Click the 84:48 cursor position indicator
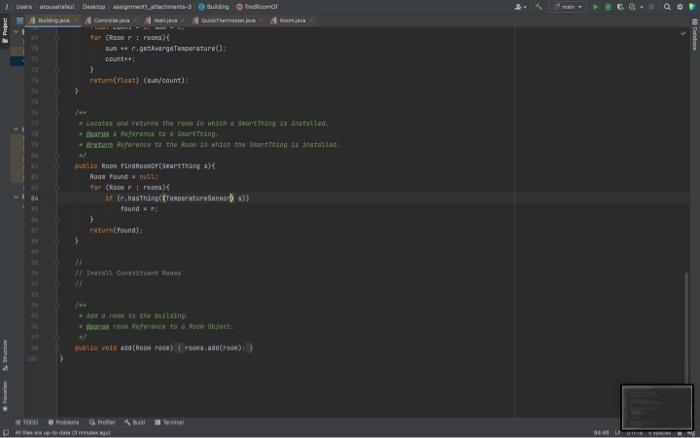700x438 pixels. (601, 433)
